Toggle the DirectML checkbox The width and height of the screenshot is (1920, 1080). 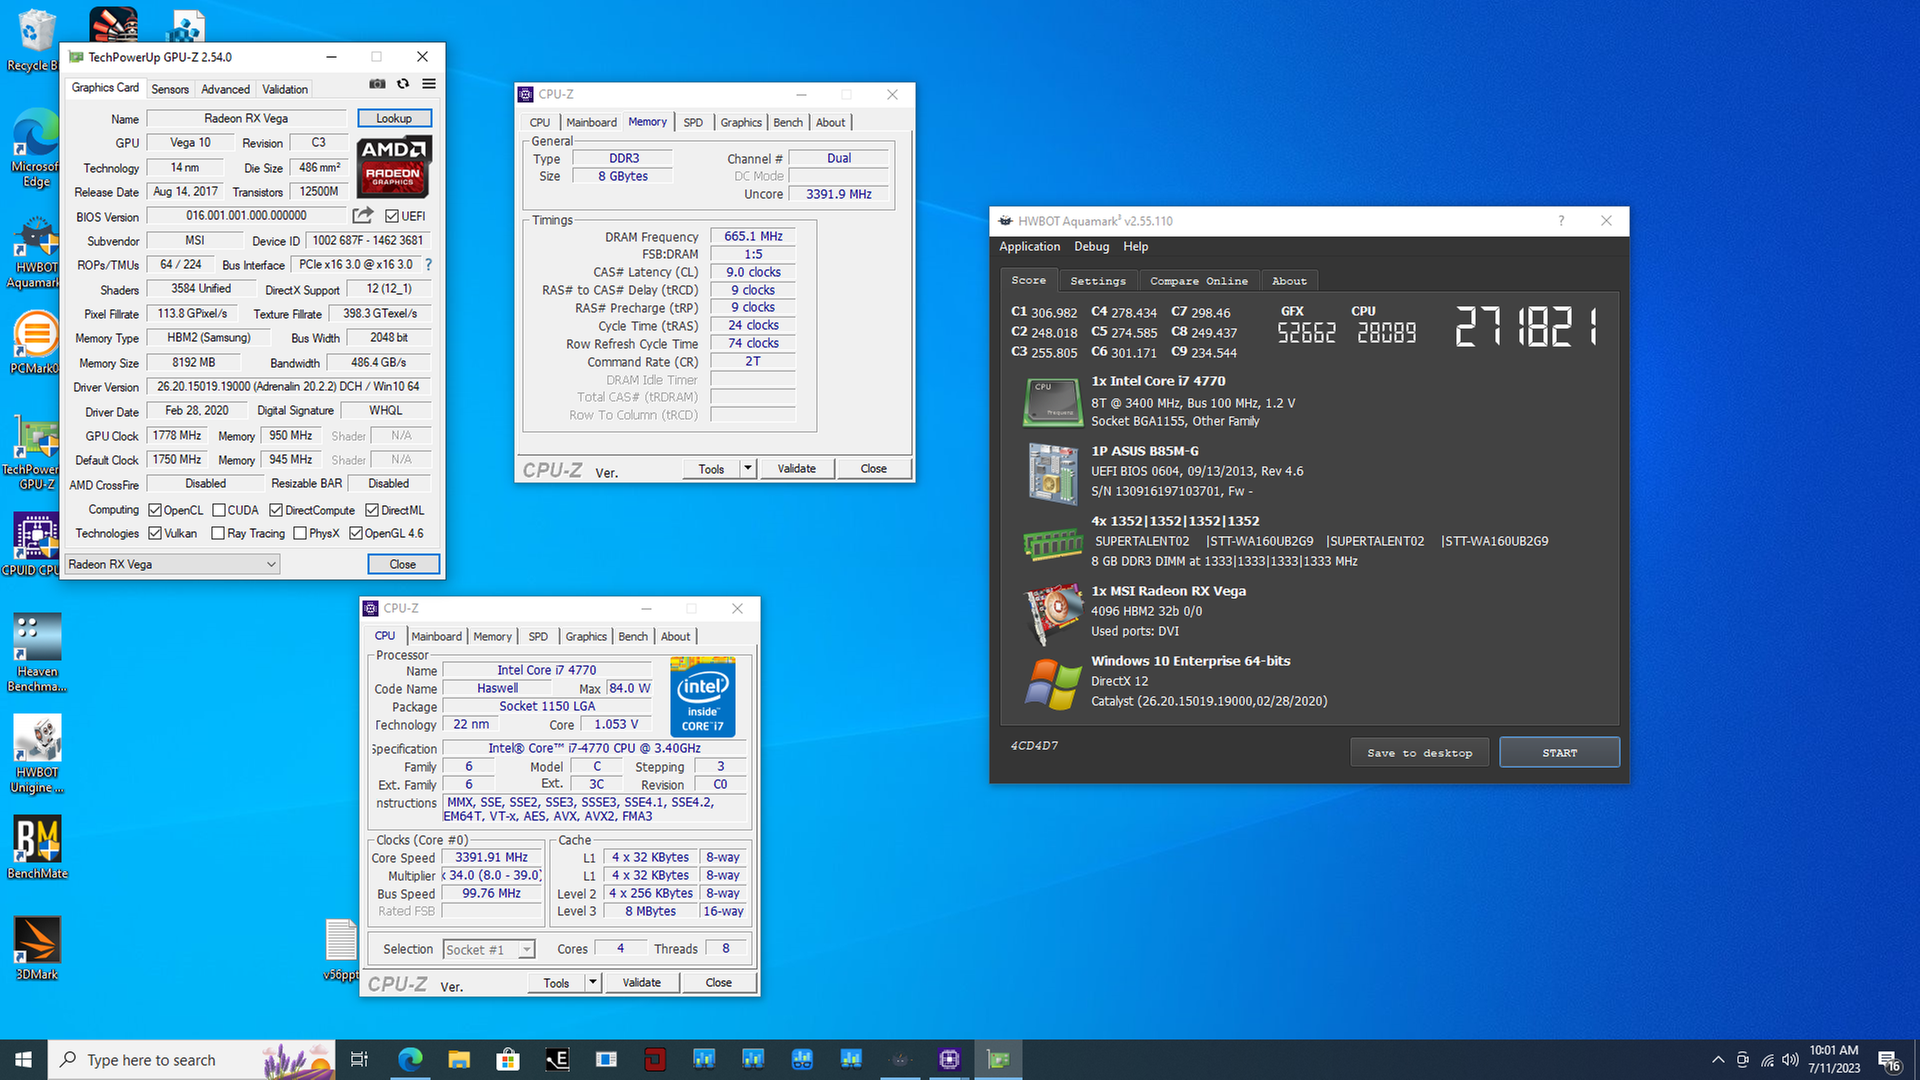[372, 510]
